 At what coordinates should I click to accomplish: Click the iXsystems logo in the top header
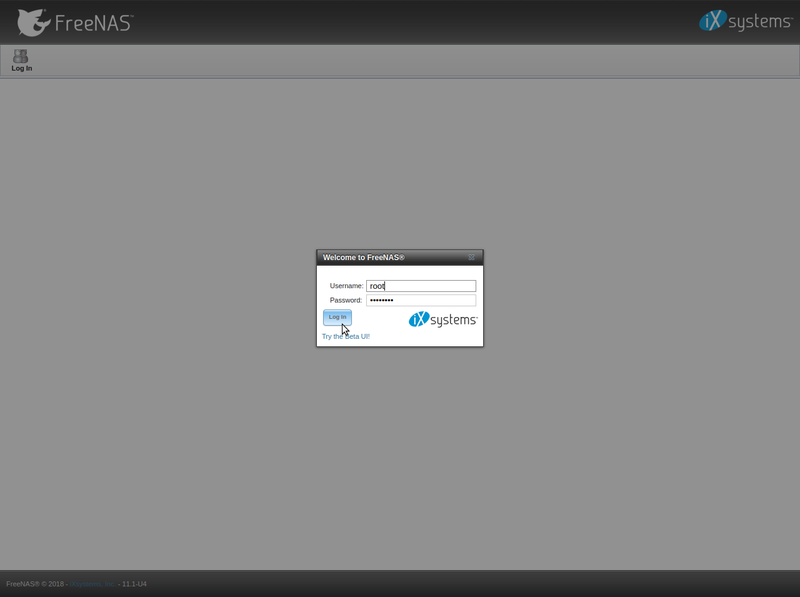pos(745,21)
